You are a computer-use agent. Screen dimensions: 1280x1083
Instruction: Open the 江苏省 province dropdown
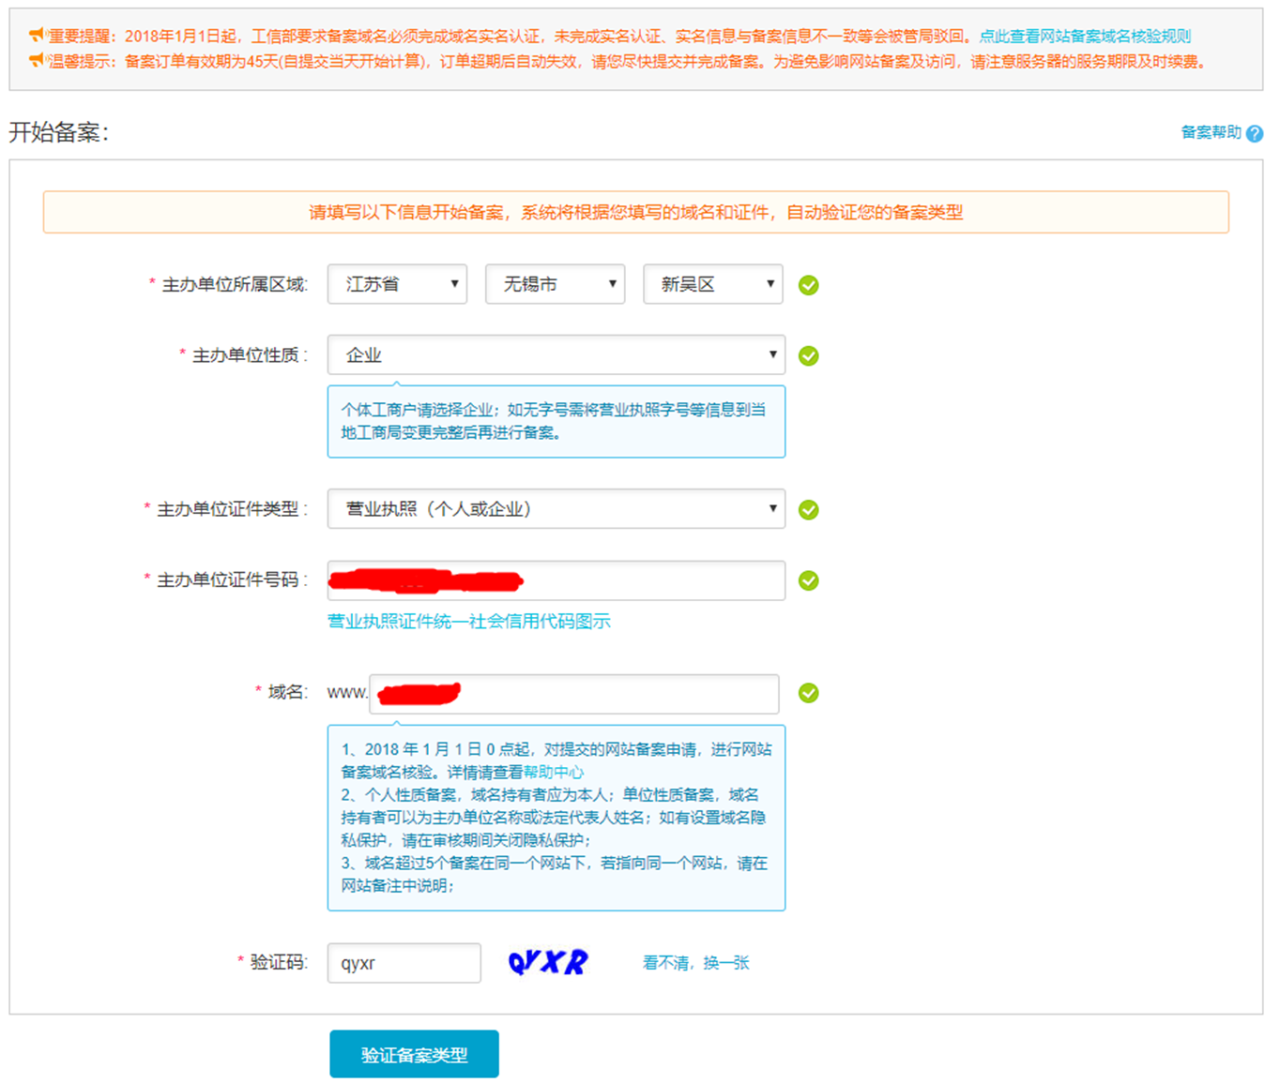pos(397,285)
